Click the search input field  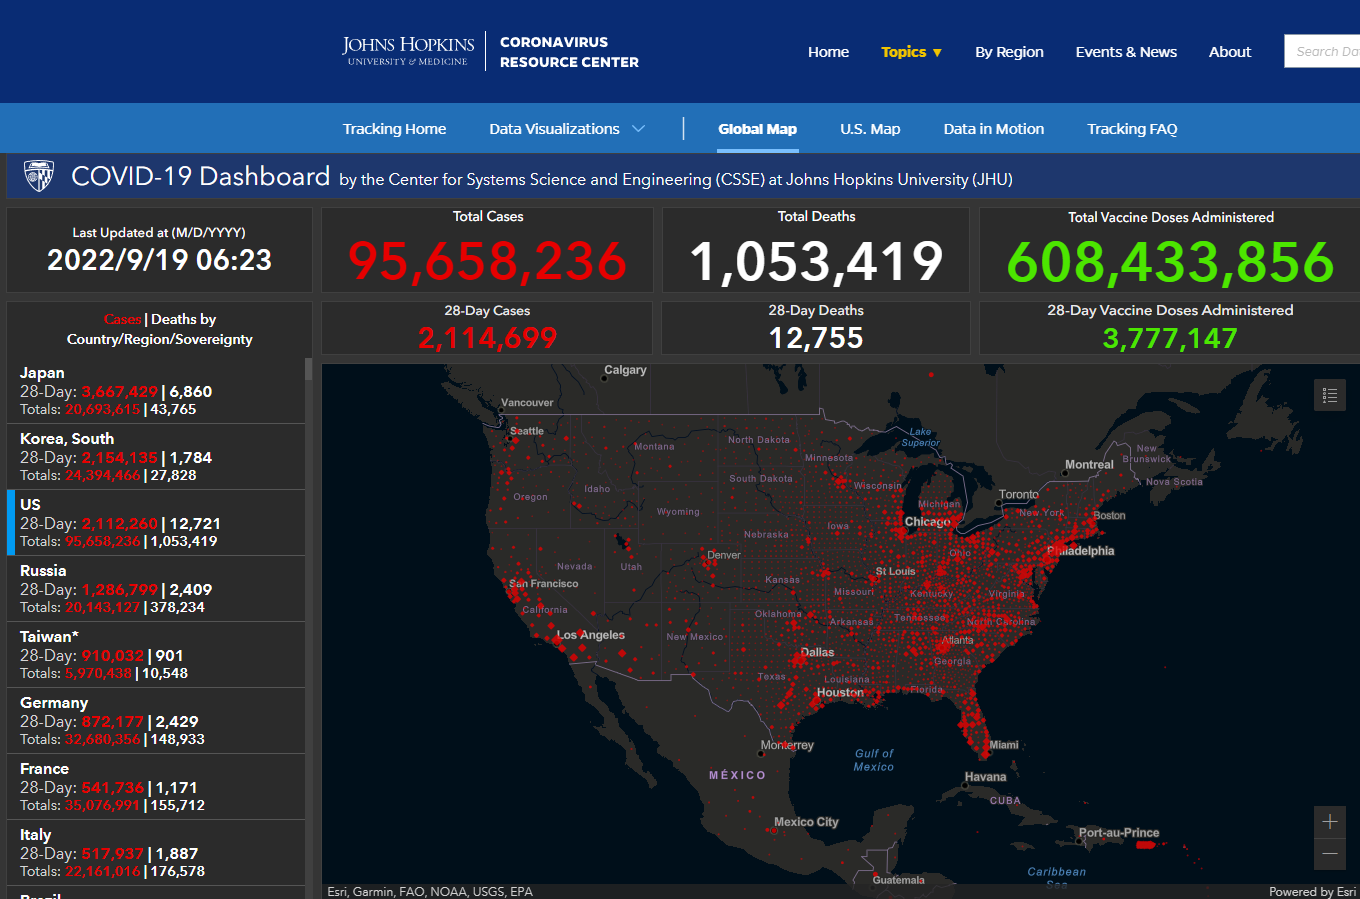(x=1324, y=52)
